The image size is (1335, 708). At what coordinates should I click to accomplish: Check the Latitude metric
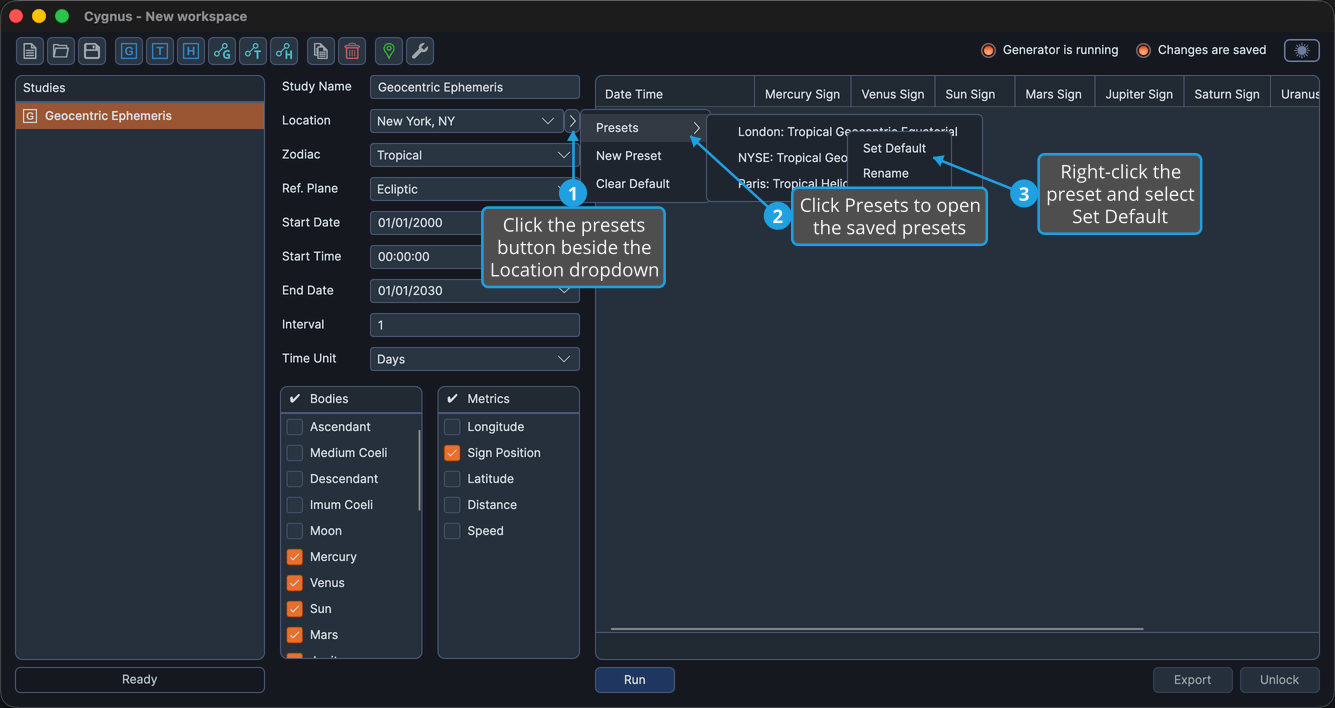click(x=452, y=479)
